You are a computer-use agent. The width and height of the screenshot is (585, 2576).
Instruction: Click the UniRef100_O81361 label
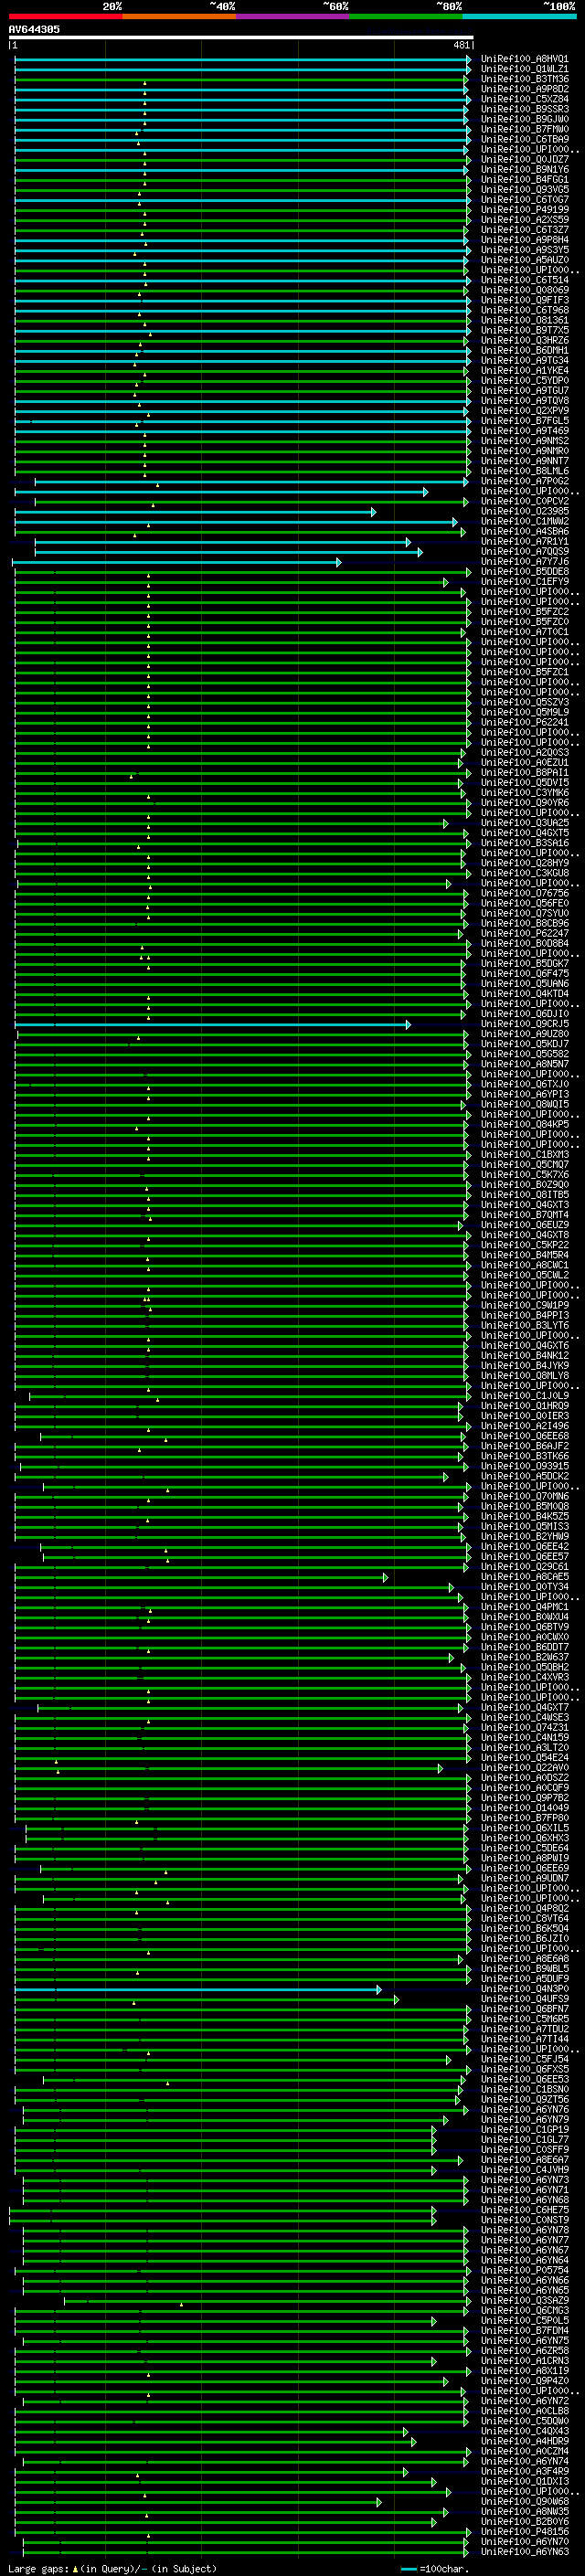pos(525,320)
